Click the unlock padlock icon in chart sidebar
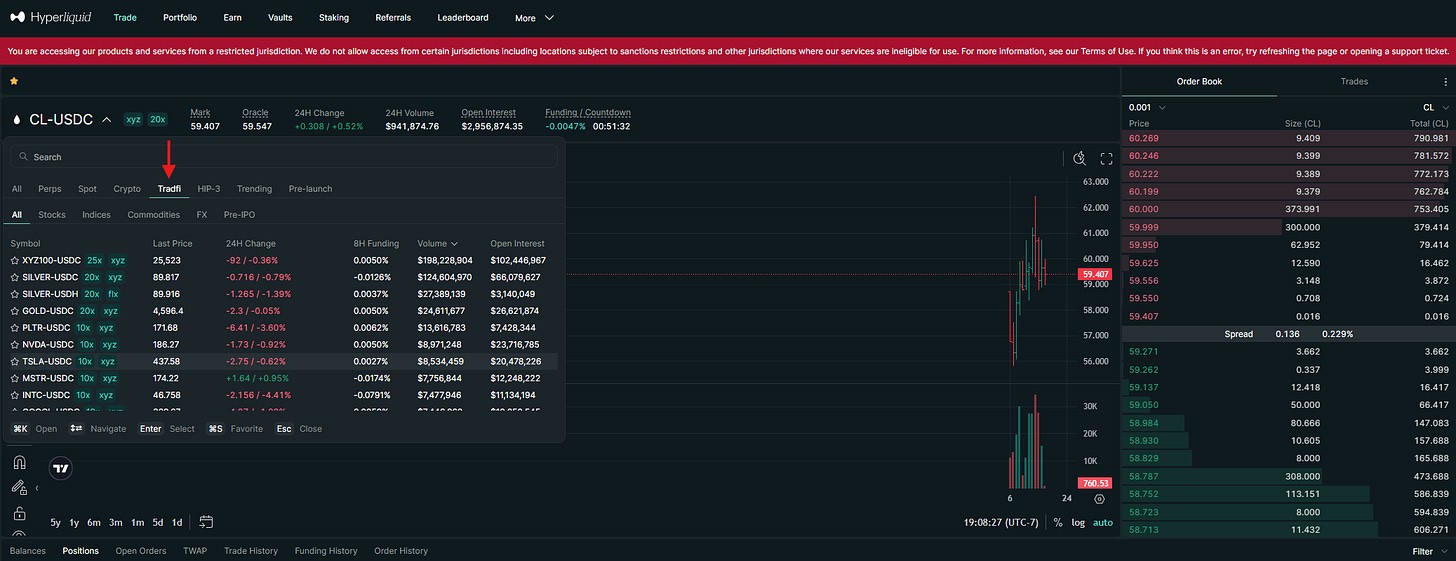 click(x=19, y=513)
